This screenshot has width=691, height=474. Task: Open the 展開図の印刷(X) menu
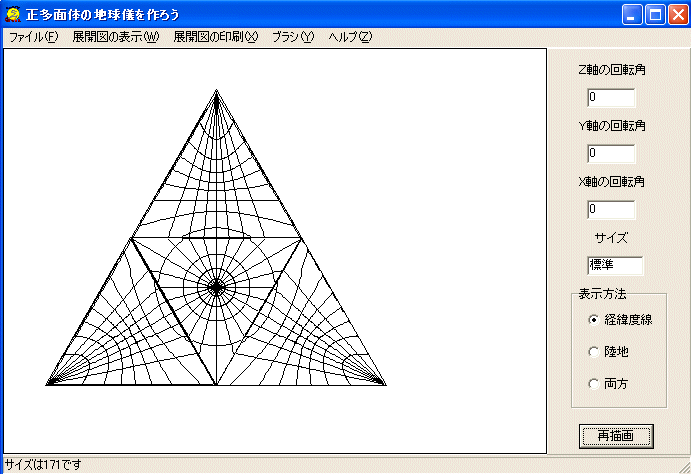click(215, 37)
